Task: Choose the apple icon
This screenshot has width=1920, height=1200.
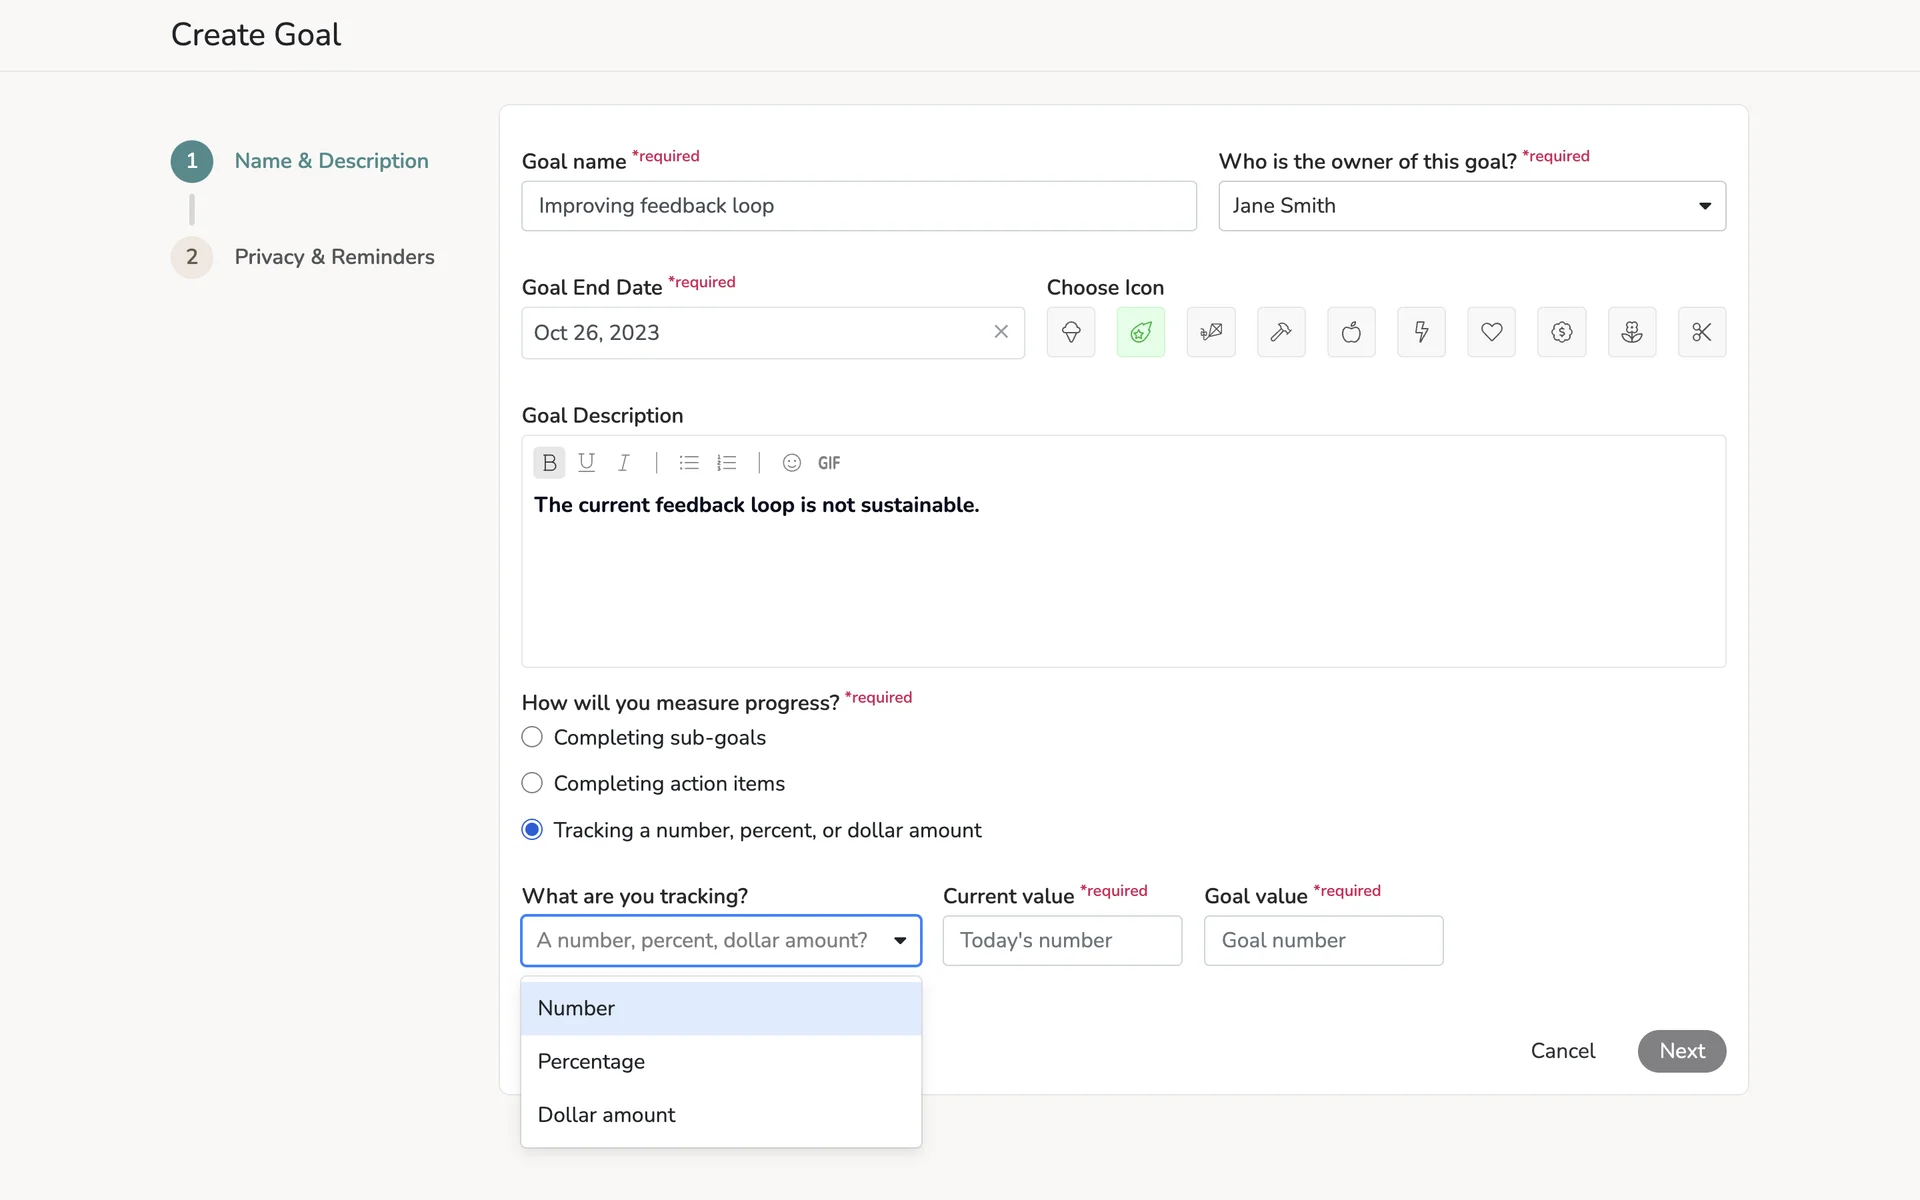Action: point(1351,332)
